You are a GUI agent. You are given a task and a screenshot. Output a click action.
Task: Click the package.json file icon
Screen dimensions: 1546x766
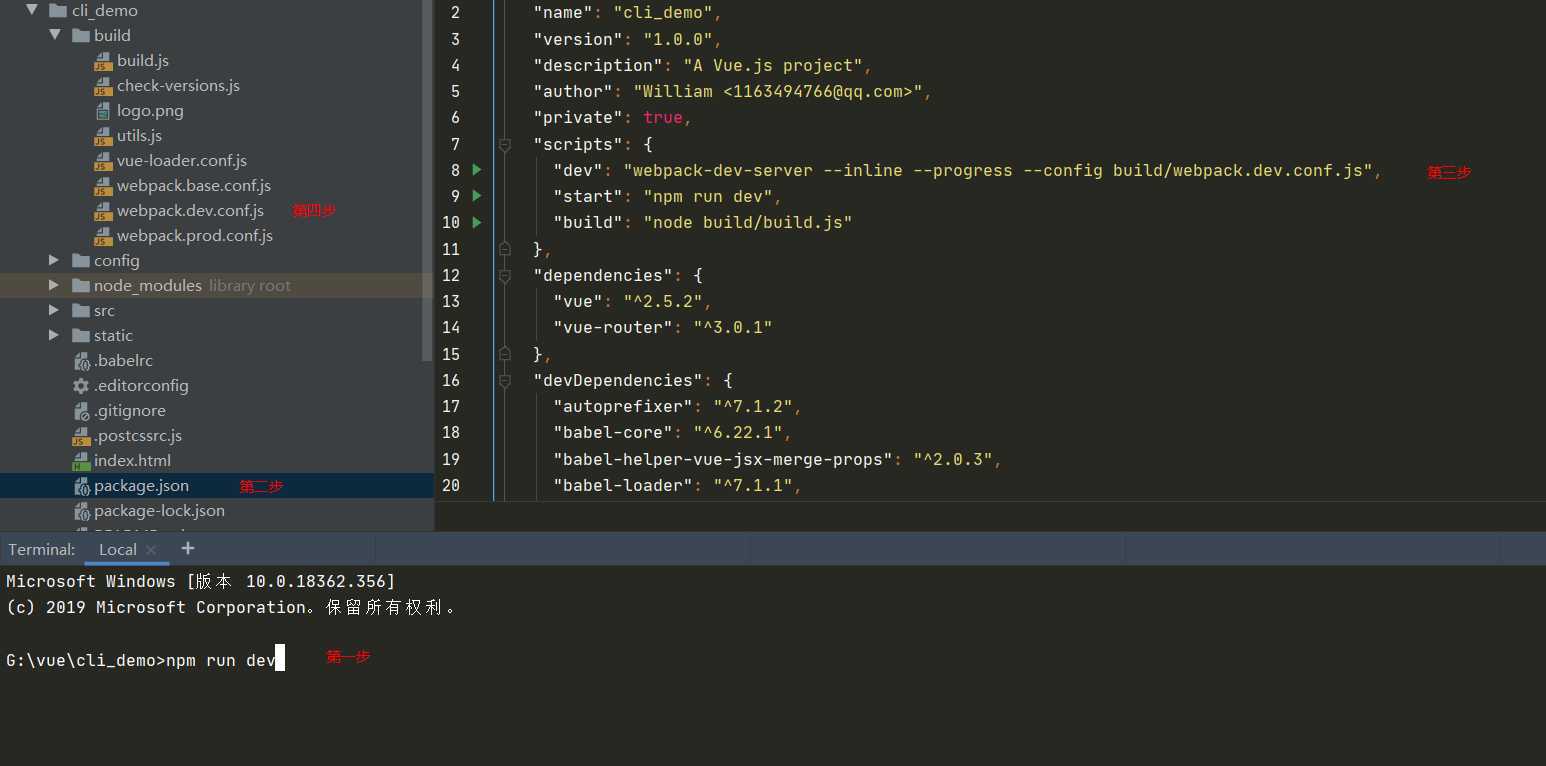81,486
